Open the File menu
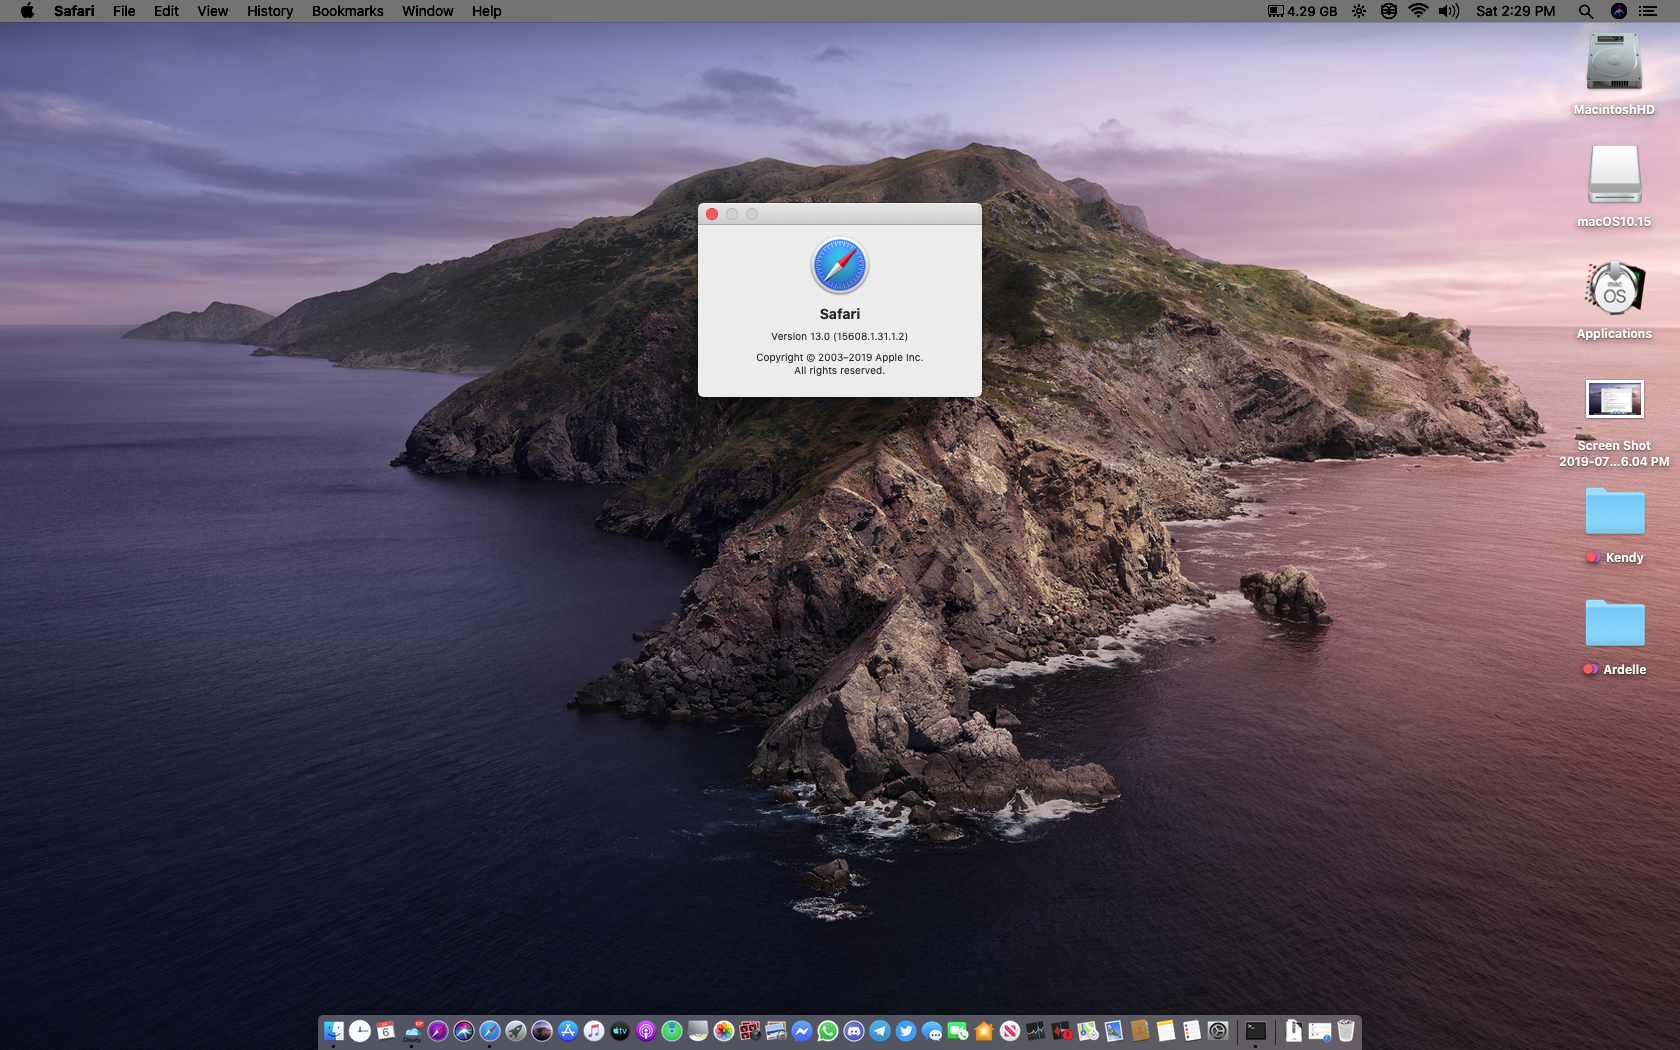The width and height of the screenshot is (1680, 1050). [x=124, y=11]
